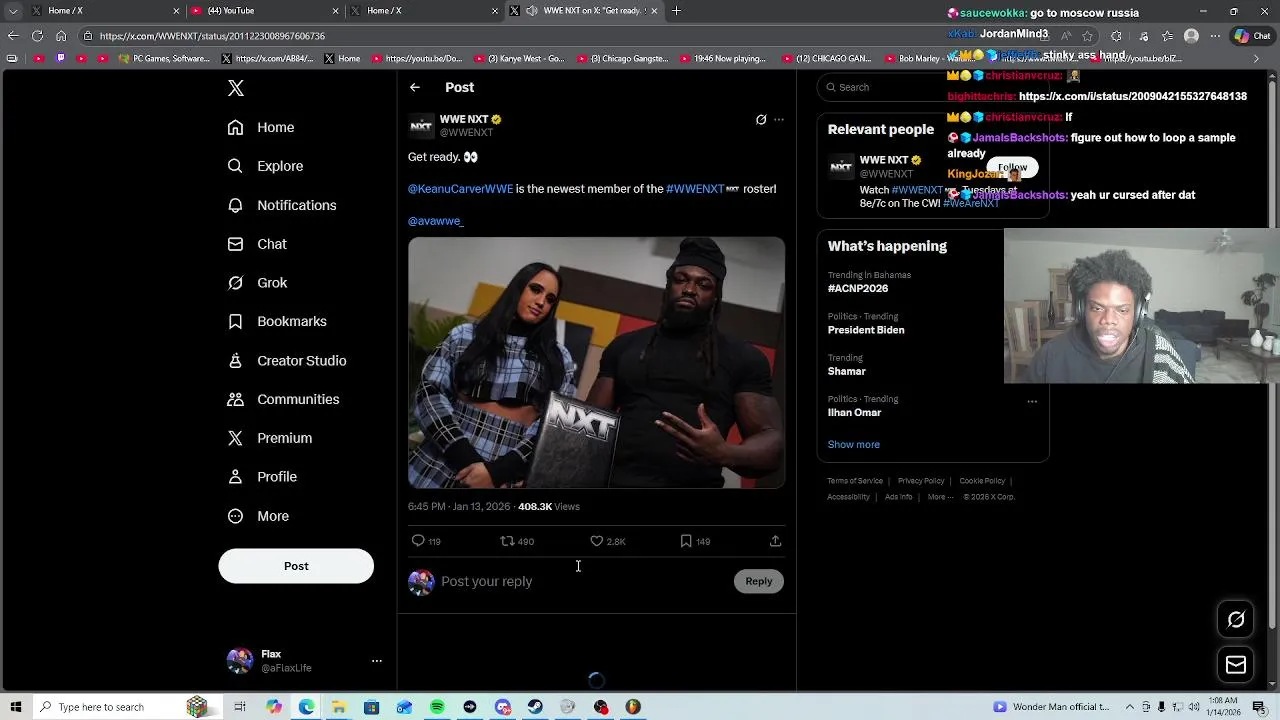Mute the WWE NXT tab audio
The width and height of the screenshot is (1280, 720).
click(532, 11)
